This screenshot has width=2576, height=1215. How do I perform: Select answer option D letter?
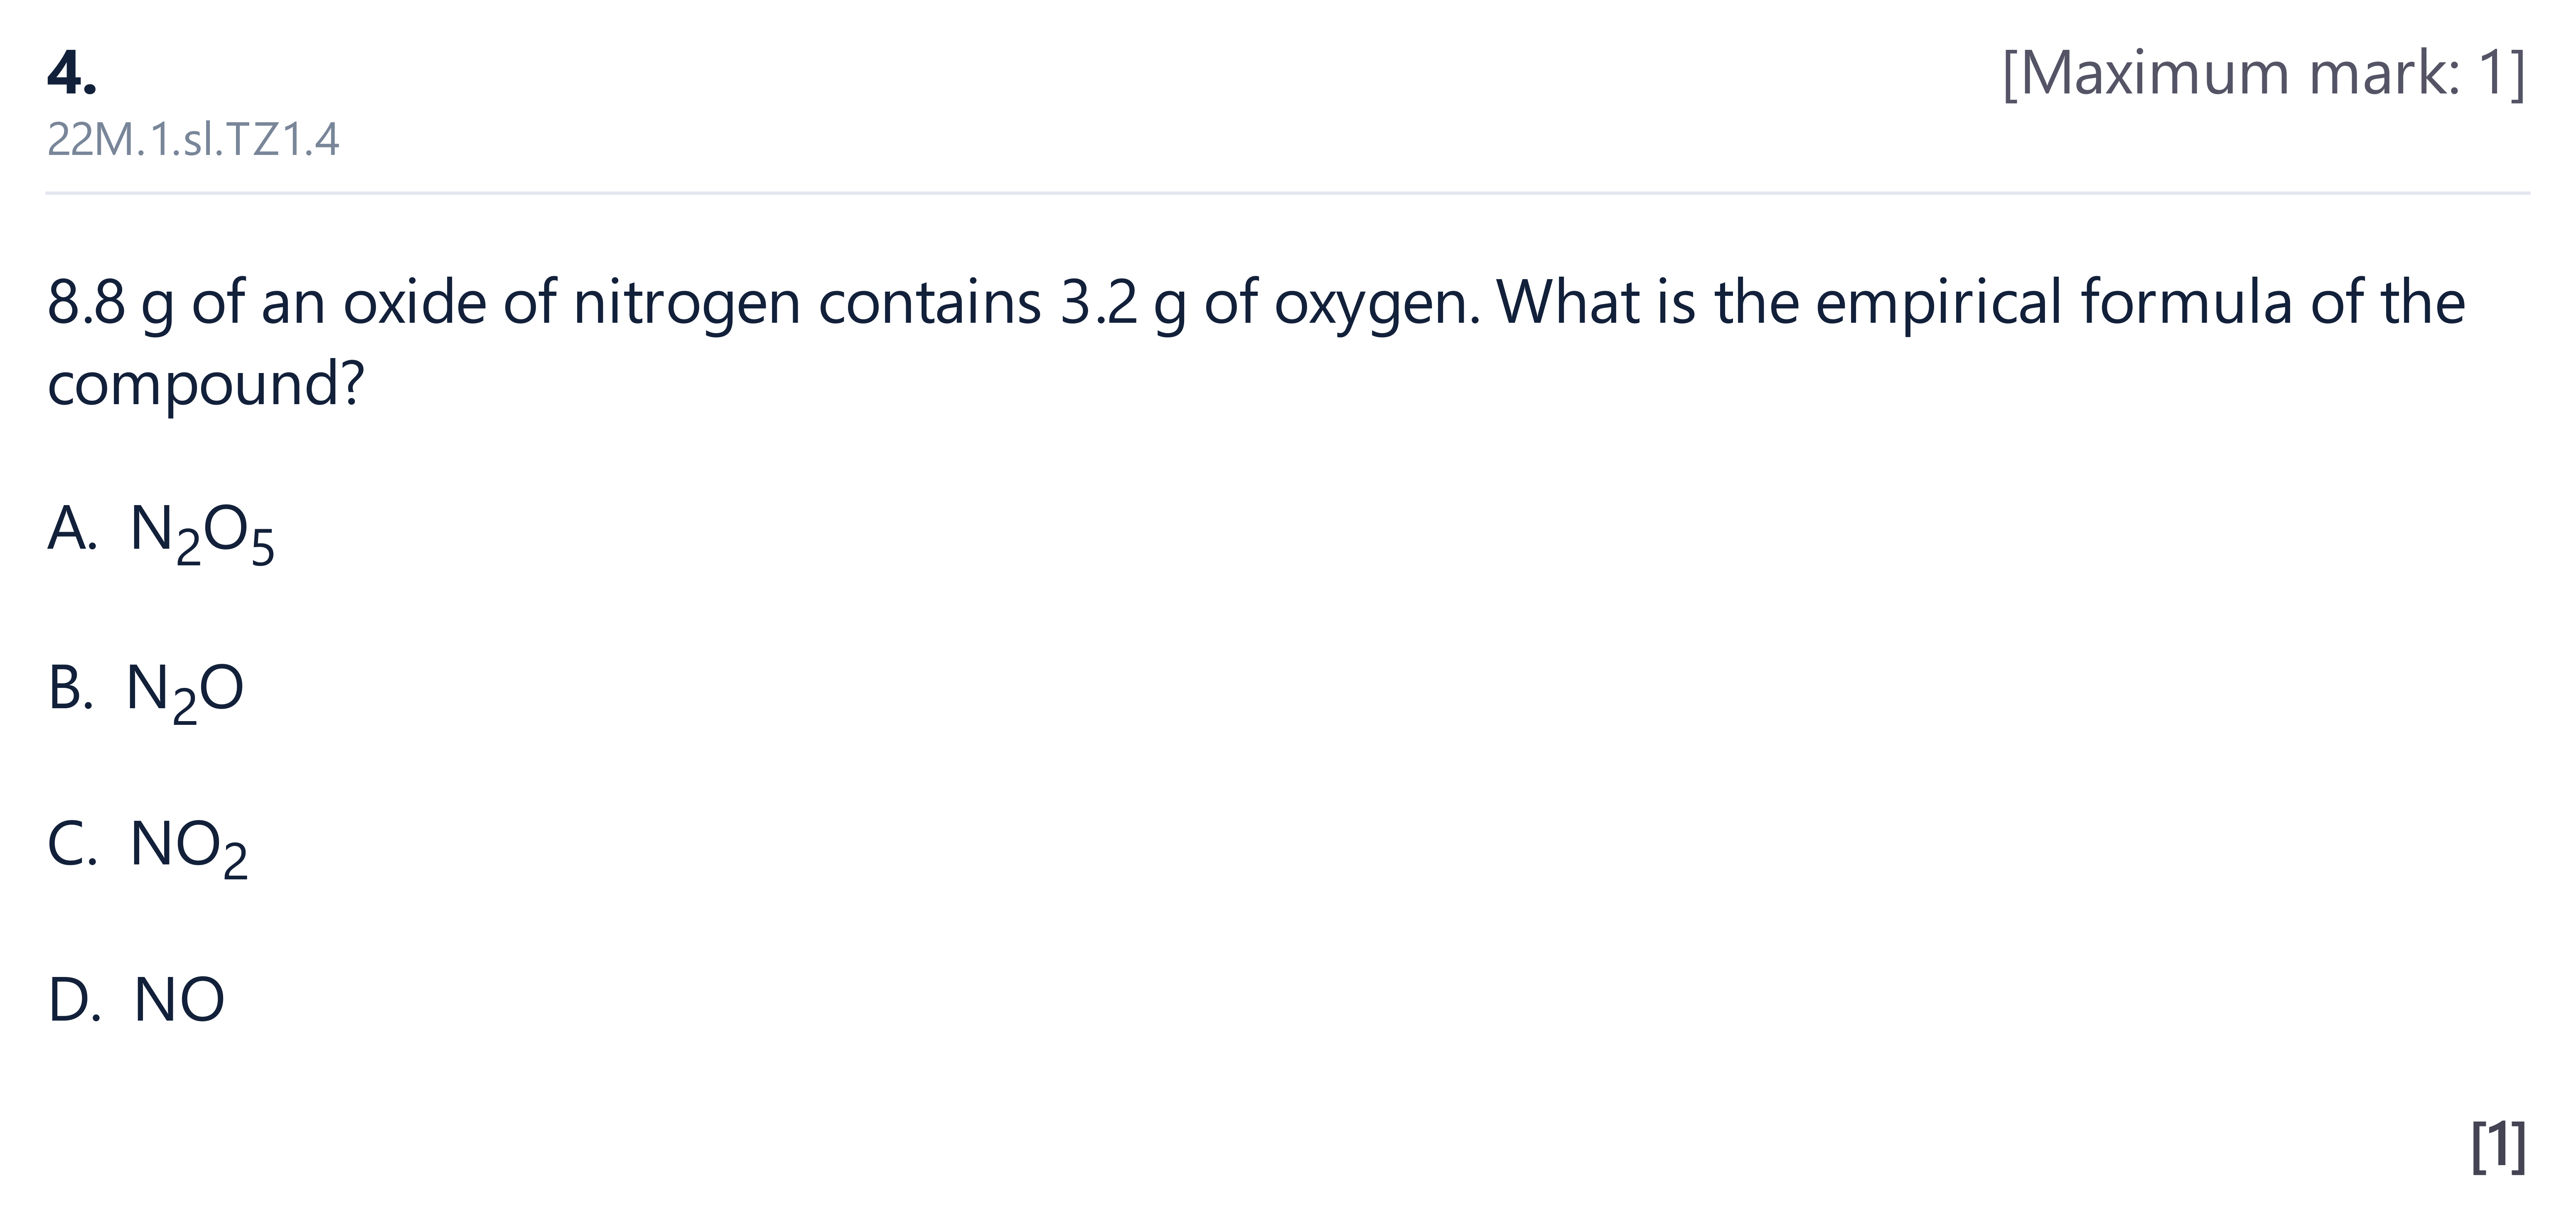(x=74, y=999)
